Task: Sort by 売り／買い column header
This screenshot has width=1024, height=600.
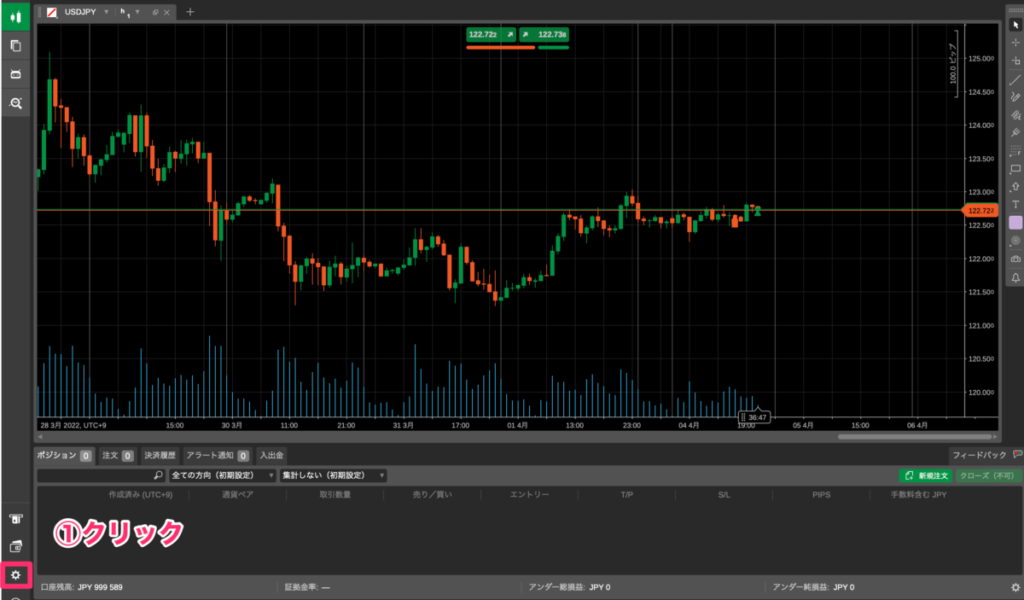Action: tap(432, 495)
